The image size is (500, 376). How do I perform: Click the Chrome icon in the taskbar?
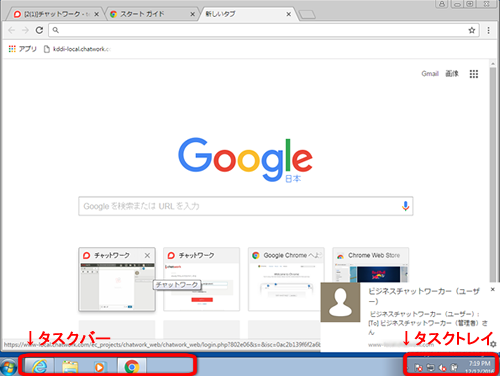point(132,367)
